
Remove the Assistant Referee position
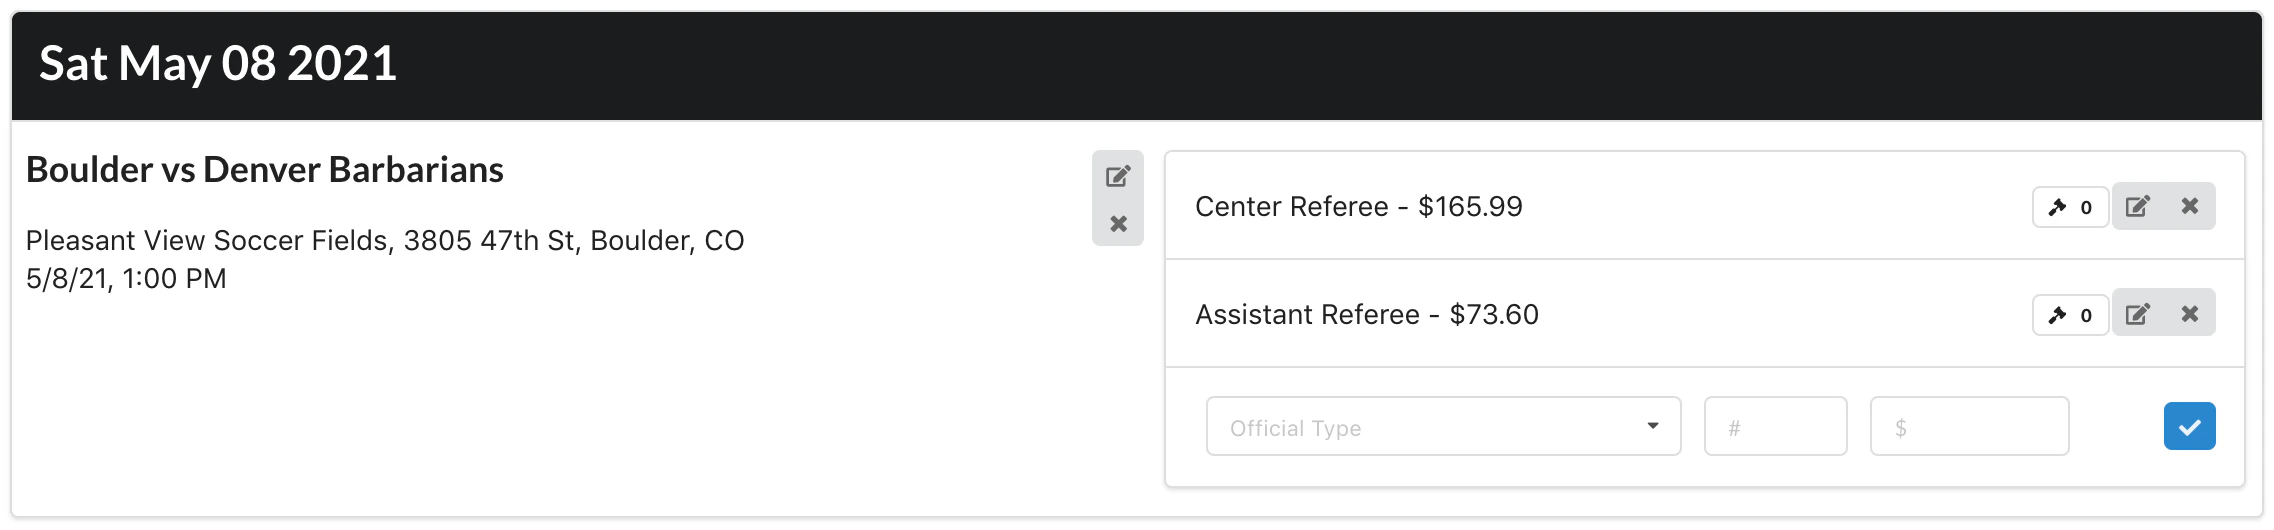[x=2190, y=314]
